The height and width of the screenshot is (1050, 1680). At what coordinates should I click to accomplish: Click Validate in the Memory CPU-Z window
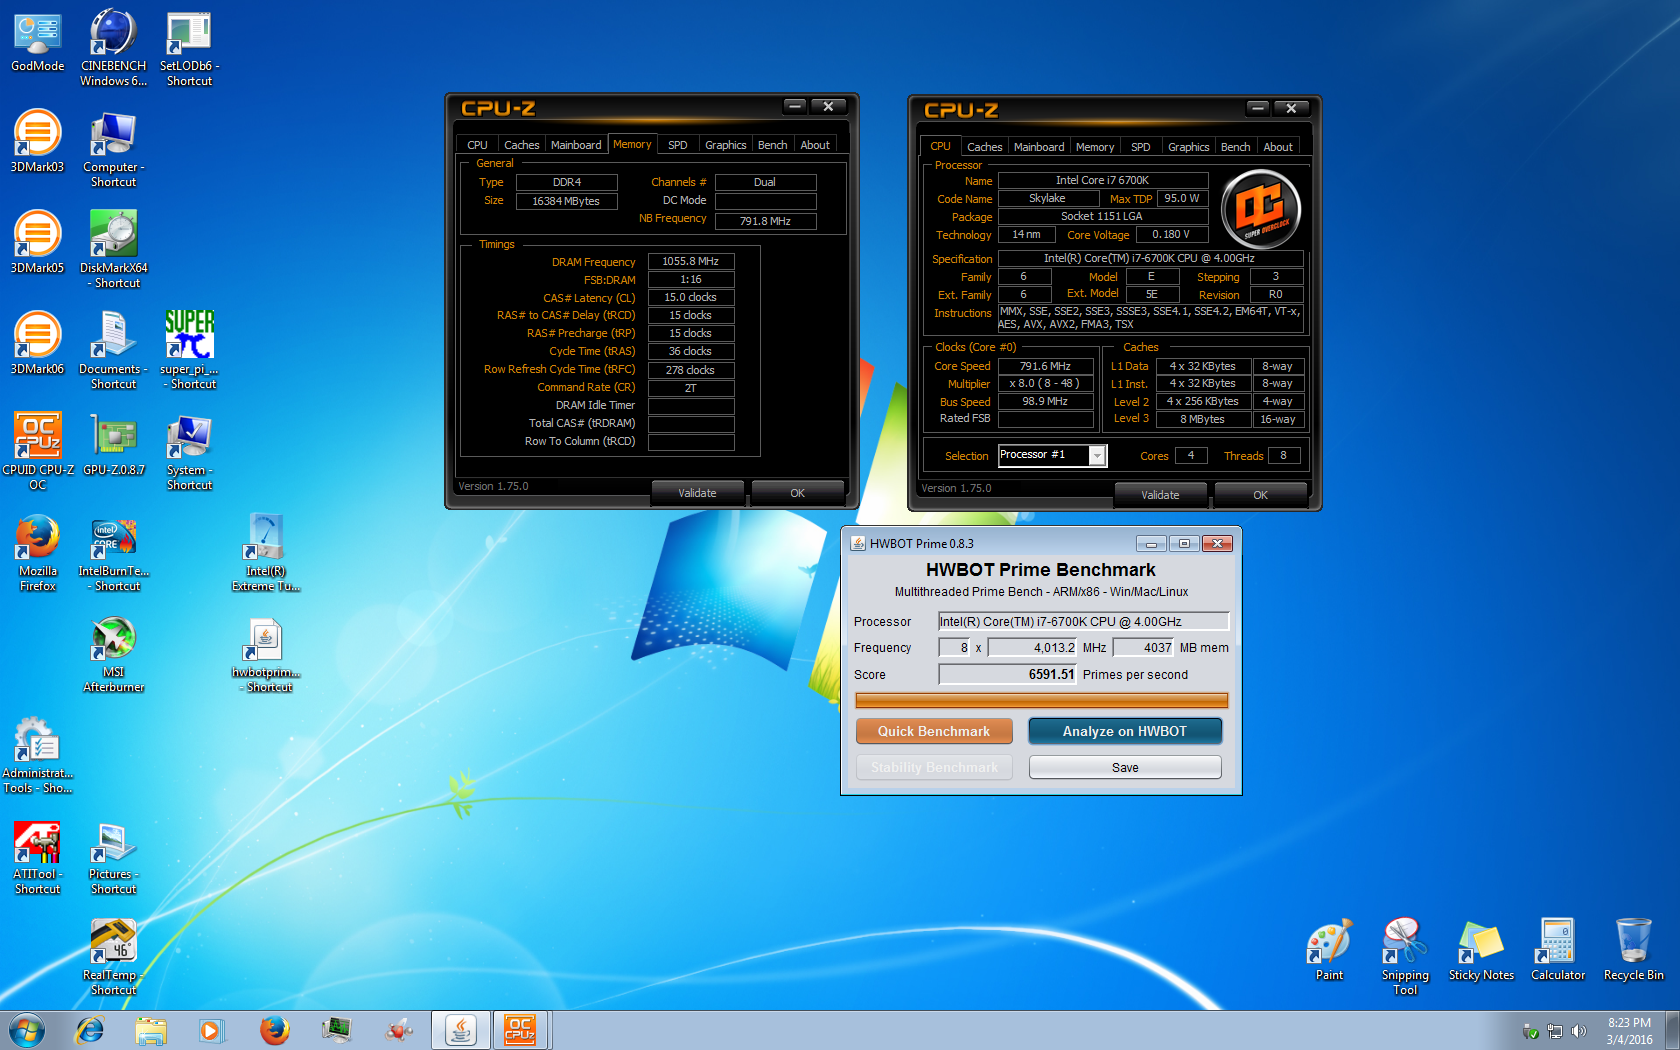(x=697, y=493)
